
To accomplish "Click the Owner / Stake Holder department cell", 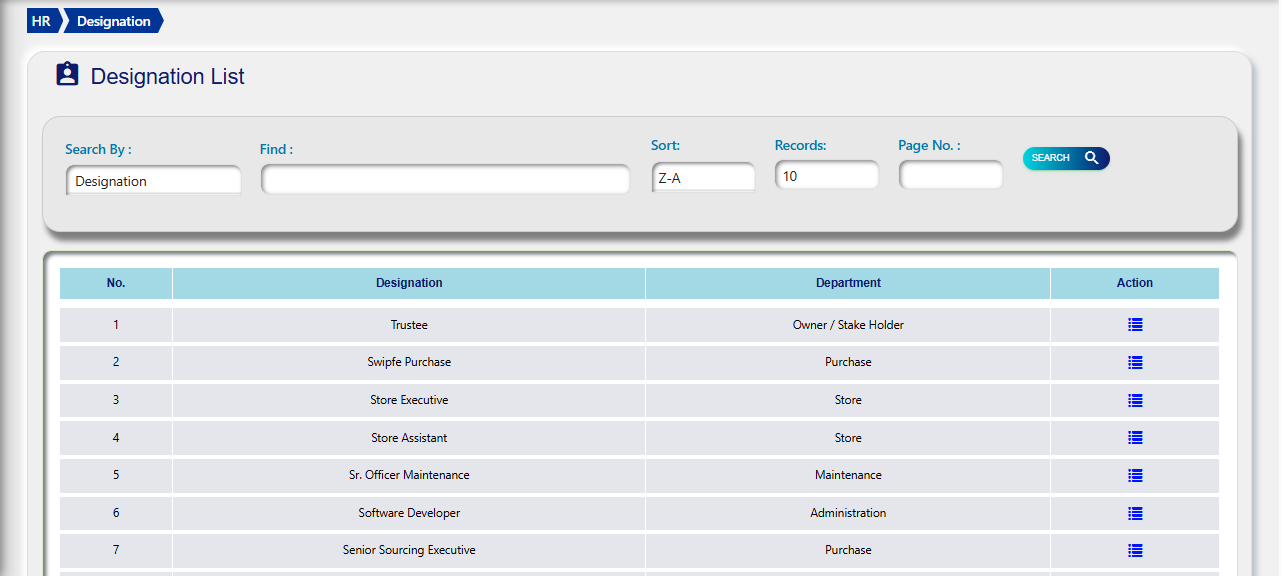I will tap(848, 325).
